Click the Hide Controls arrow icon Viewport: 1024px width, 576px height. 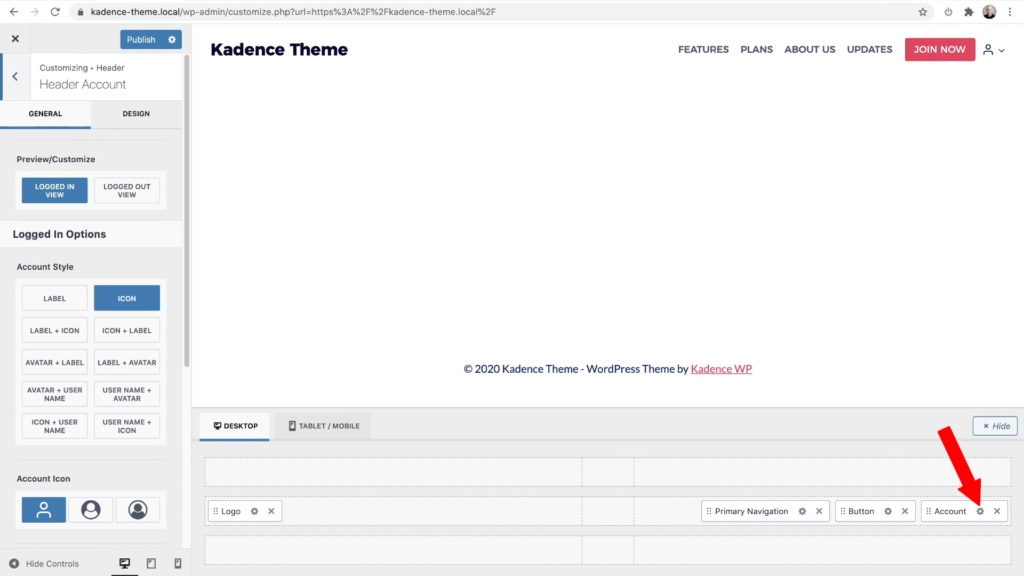coord(14,564)
